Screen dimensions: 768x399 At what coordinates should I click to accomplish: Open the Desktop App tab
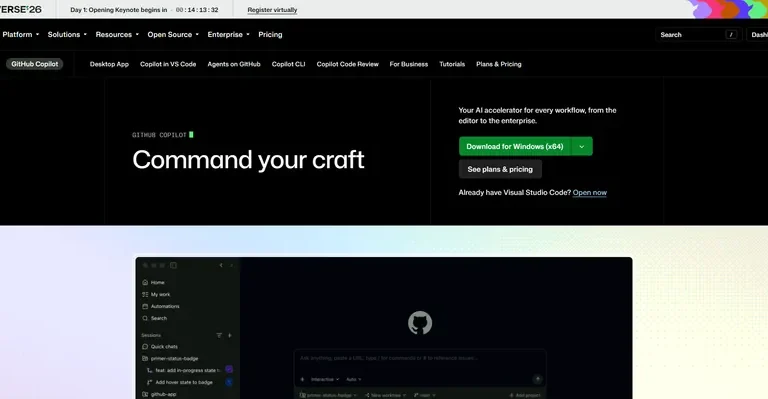click(109, 64)
